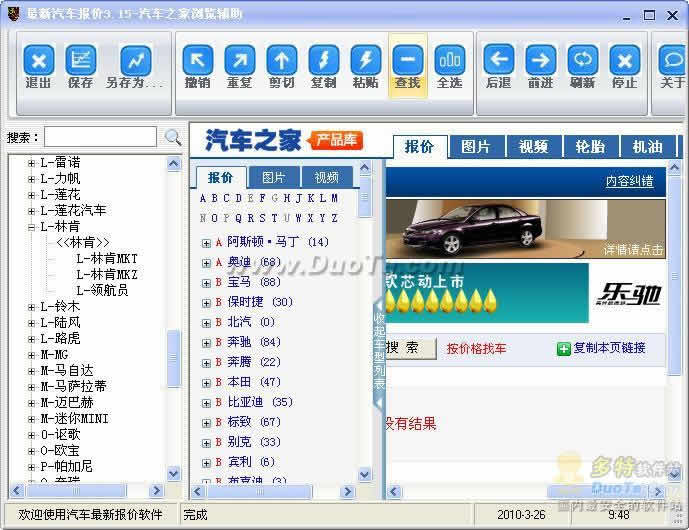This screenshot has width=689, height=530.
Task: Open the 视频 tab in brand list panel
Action: tap(326, 178)
